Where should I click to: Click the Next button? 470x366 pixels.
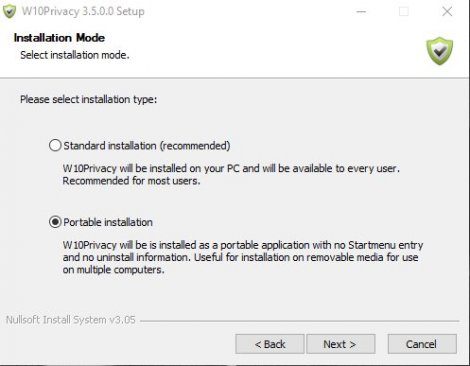point(341,344)
